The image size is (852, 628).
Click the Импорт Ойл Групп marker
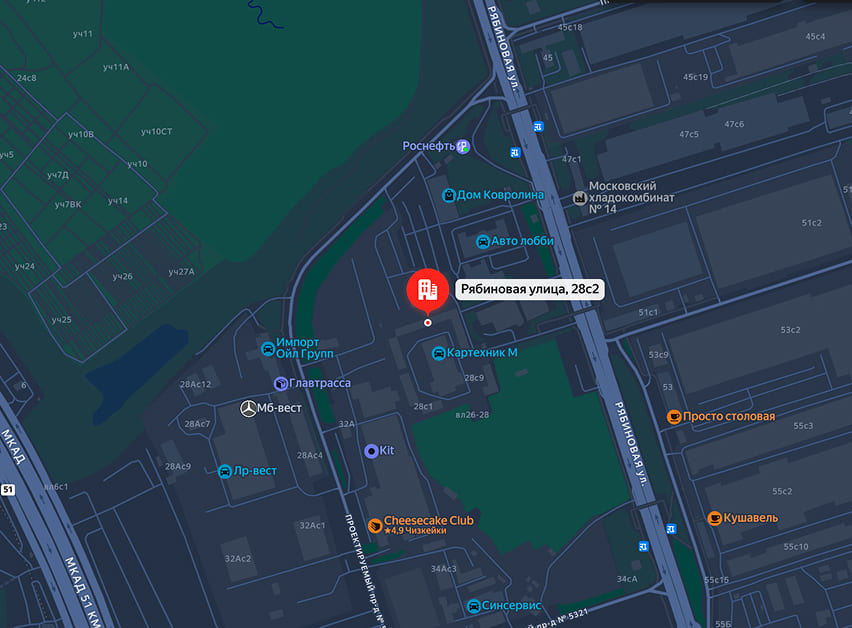268,348
